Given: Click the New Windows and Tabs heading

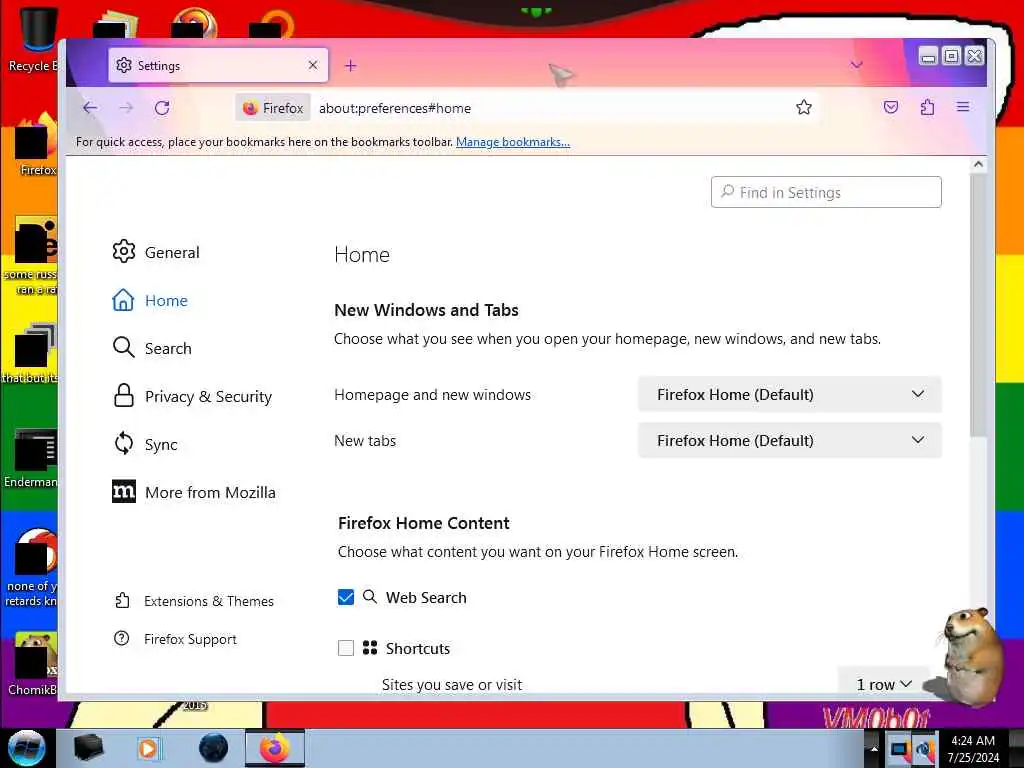Looking at the screenshot, I should click(426, 310).
